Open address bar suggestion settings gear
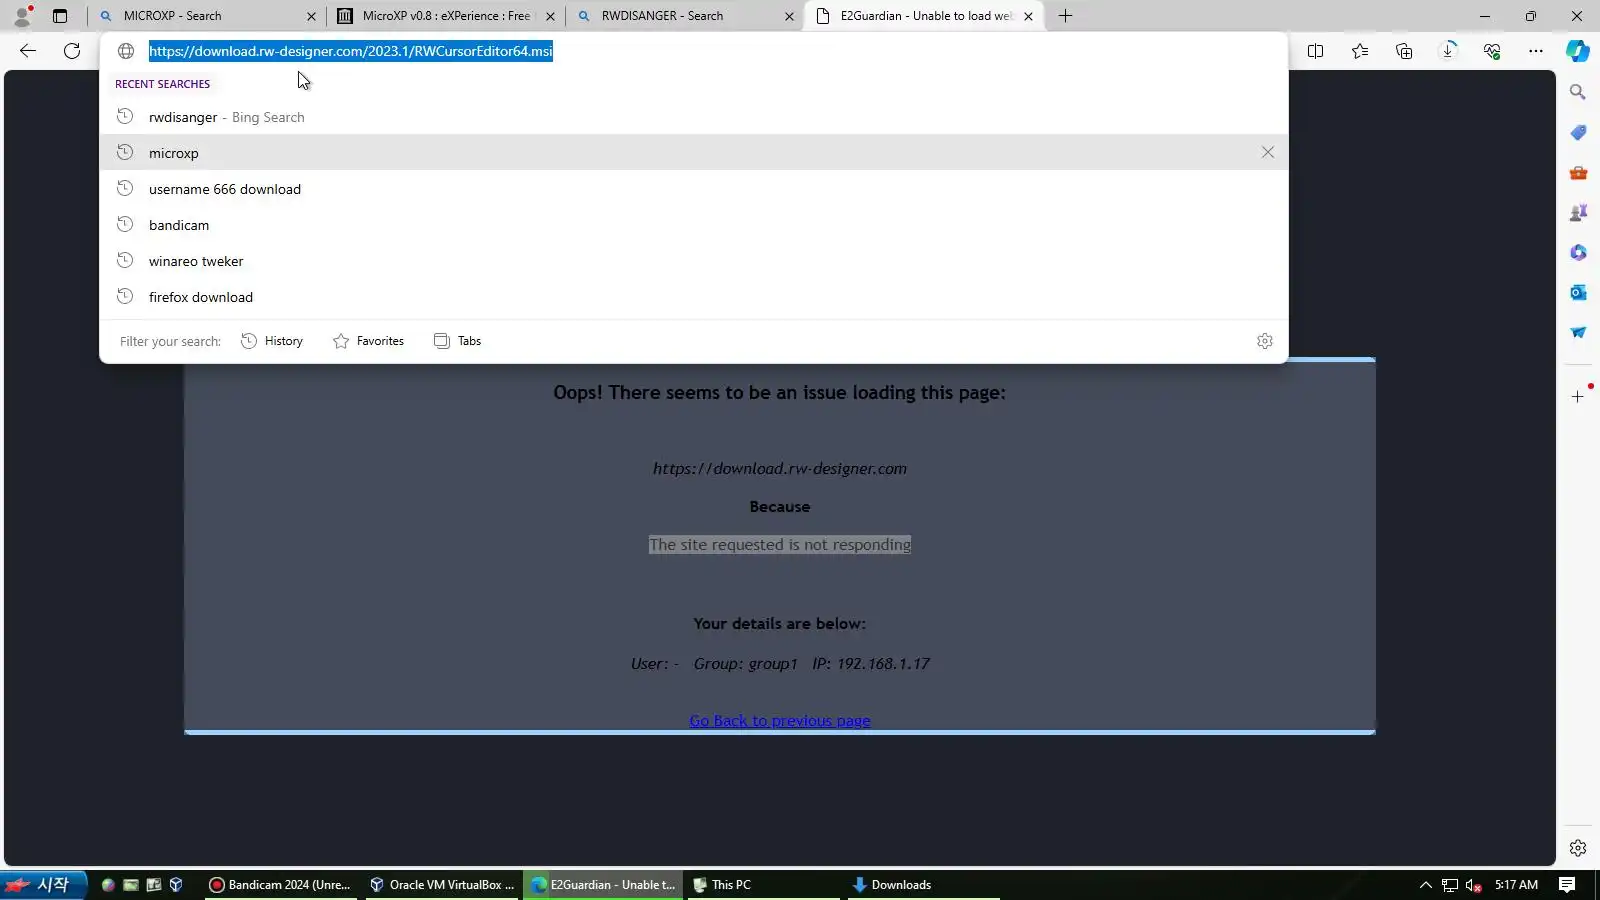 point(1265,341)
